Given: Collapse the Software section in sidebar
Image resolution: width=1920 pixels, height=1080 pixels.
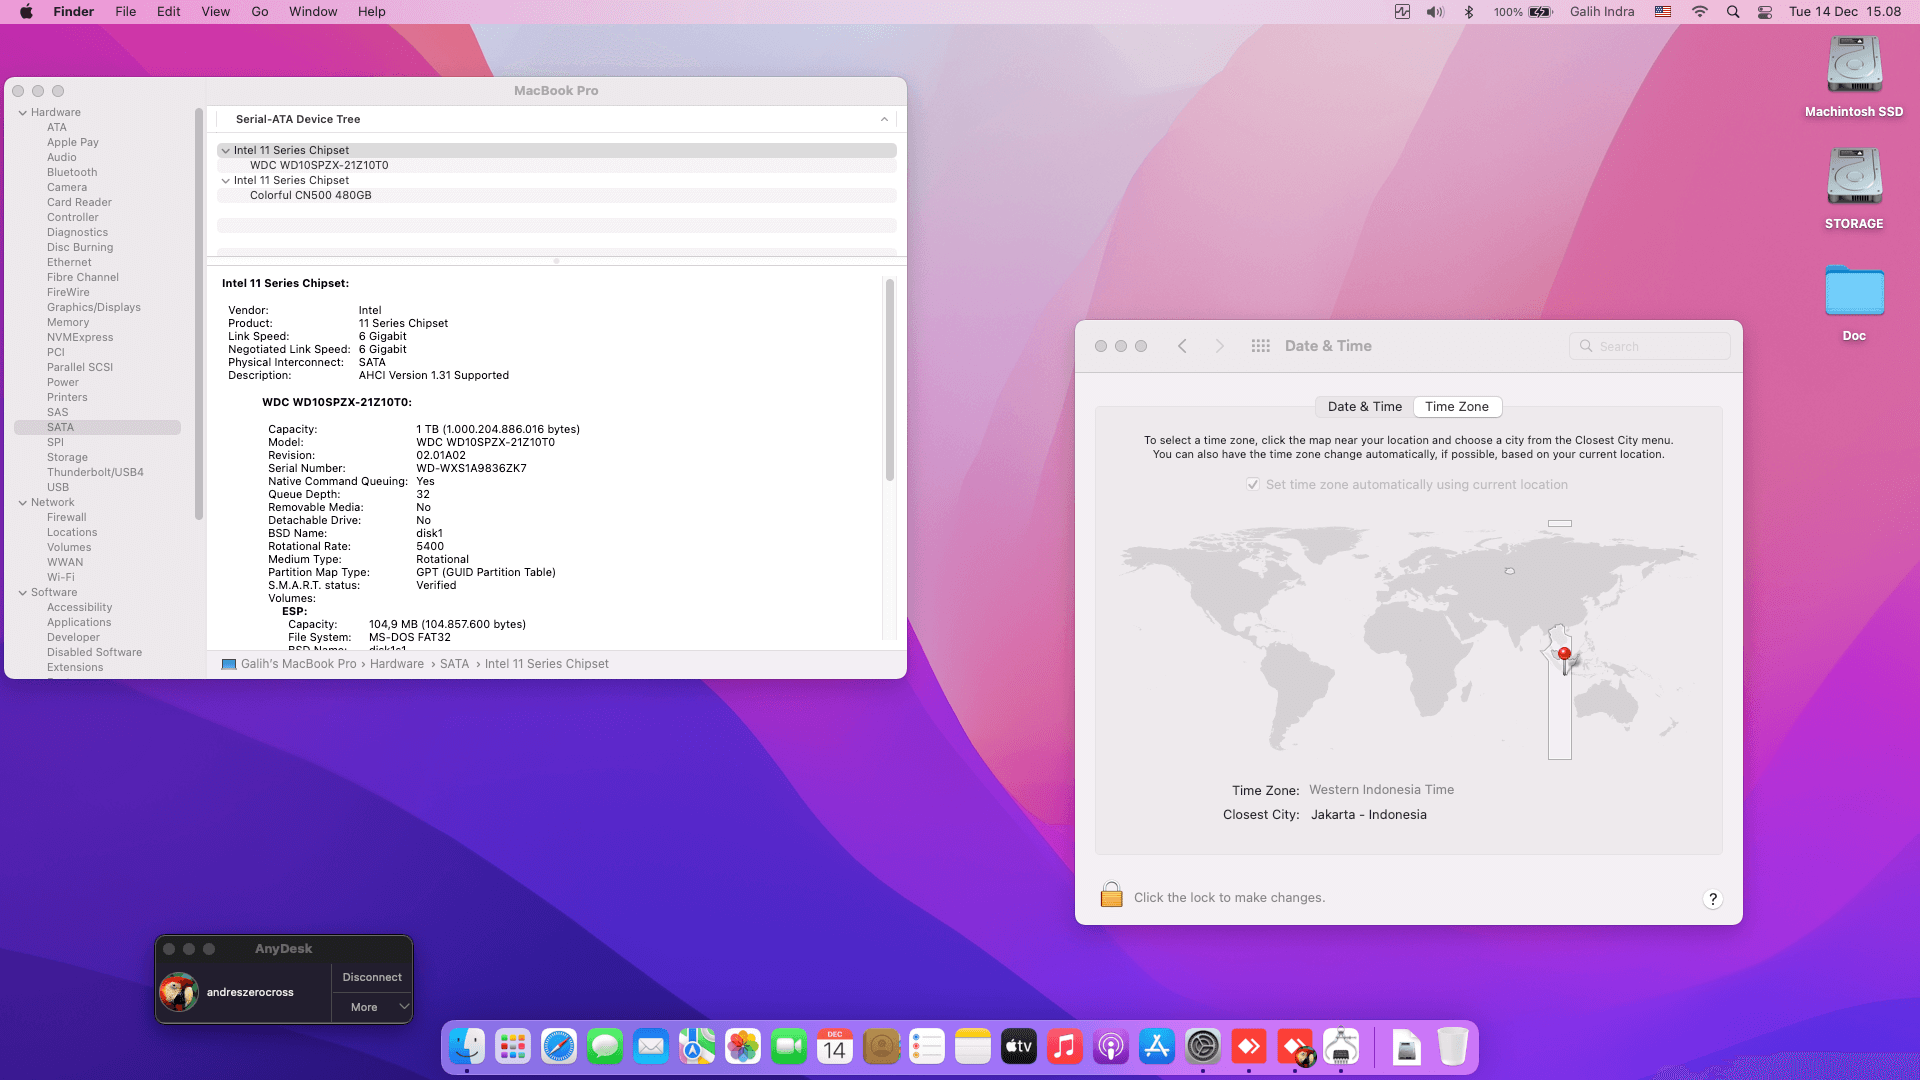Looking at the screenshot, I should (x=22, y=593).
